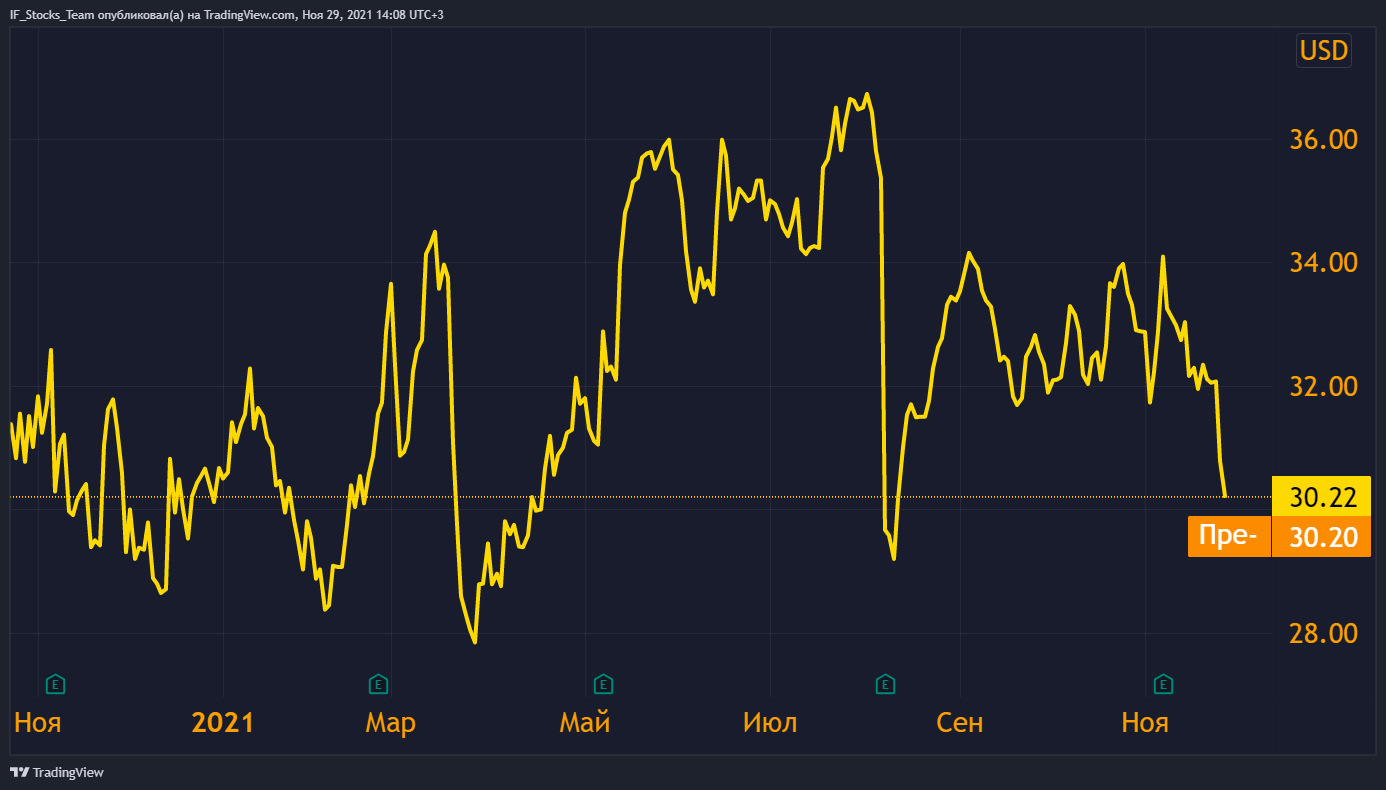Click the Май time axis label
This screenshot has width=1386, height=790.
tap(585, 723)
